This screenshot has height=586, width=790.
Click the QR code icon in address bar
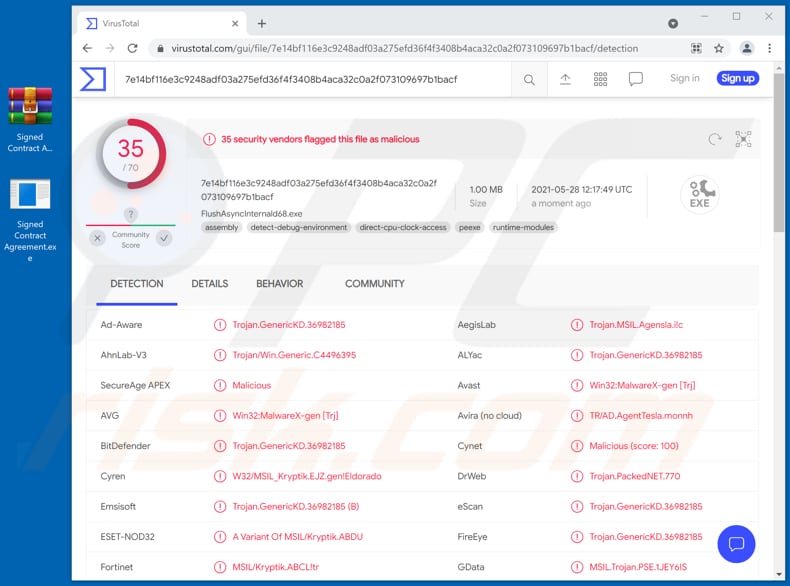(x=696, y=48)
